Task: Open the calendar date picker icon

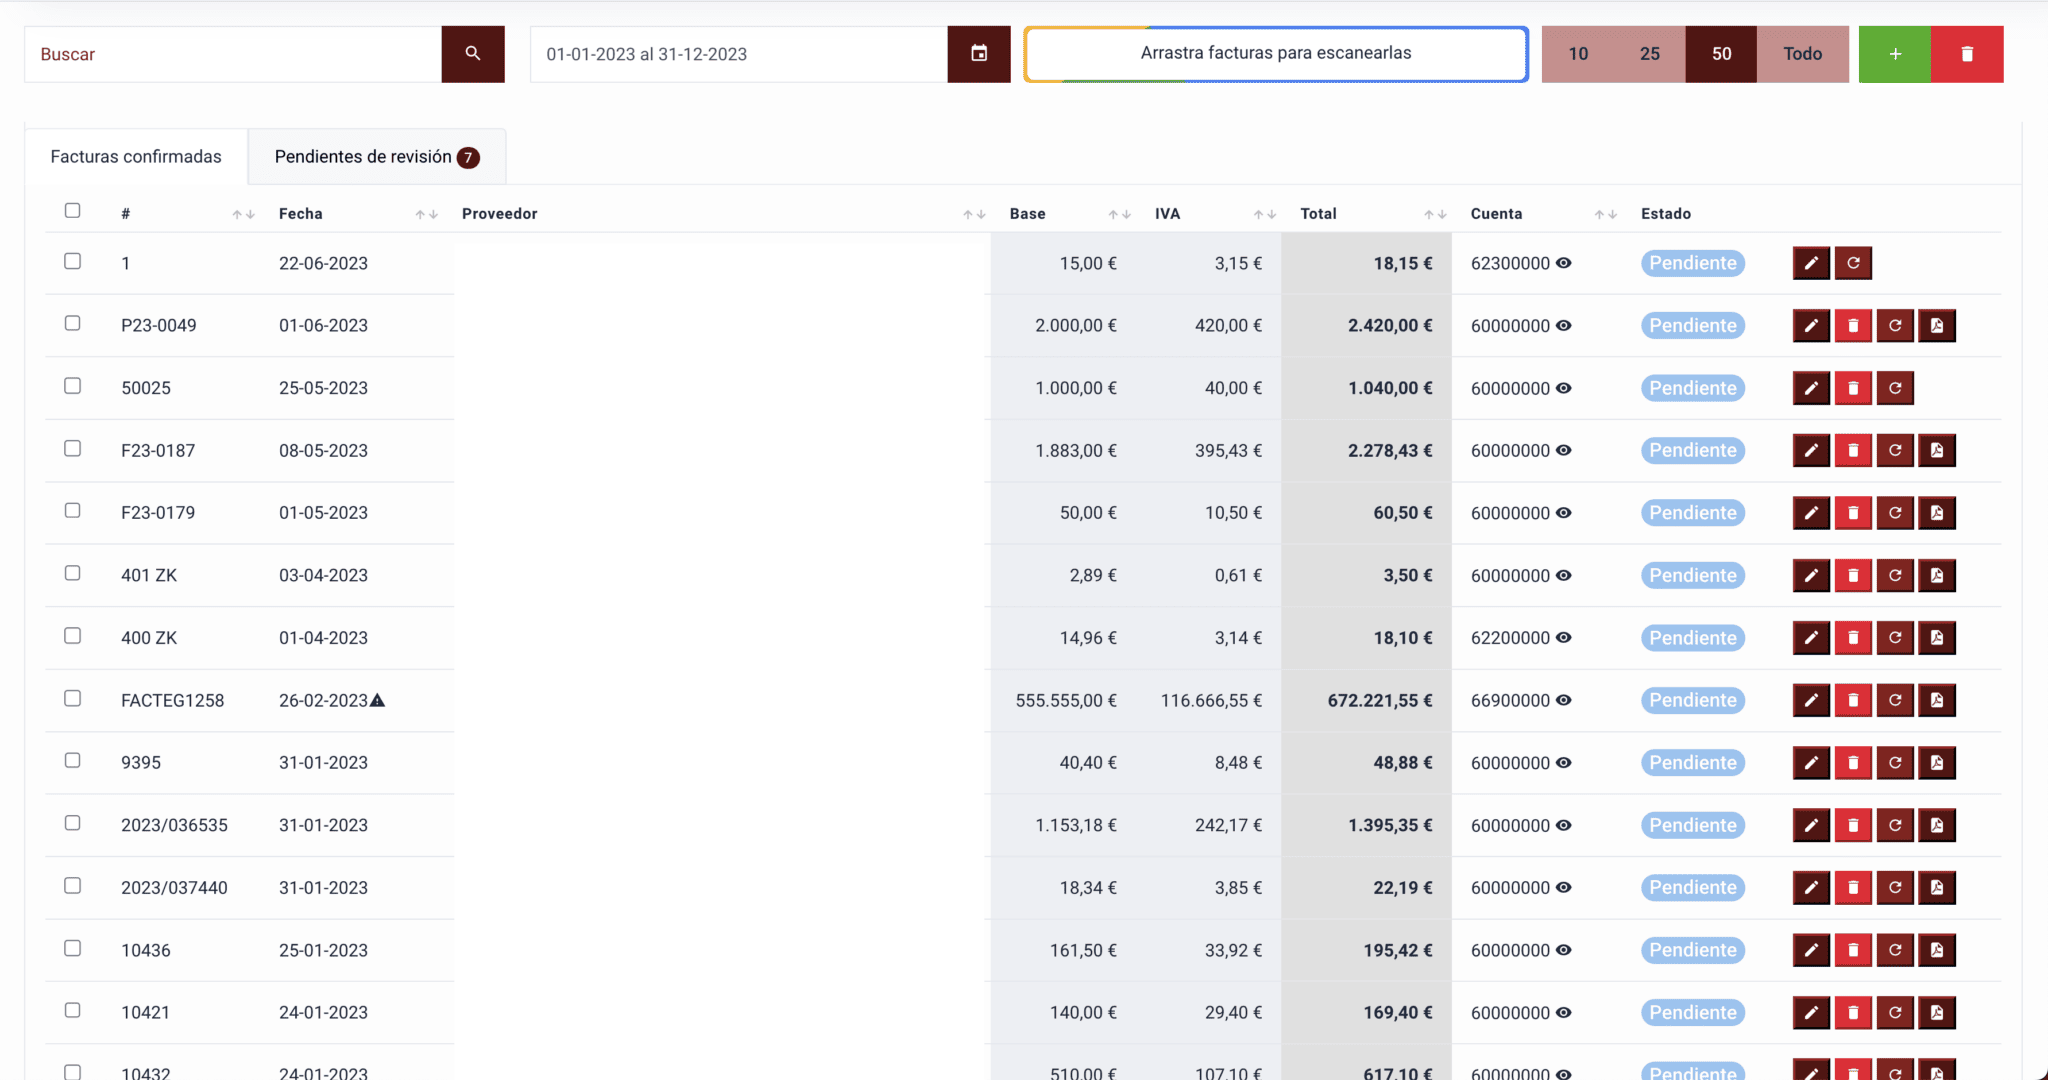Action: [x=978, y=54]
